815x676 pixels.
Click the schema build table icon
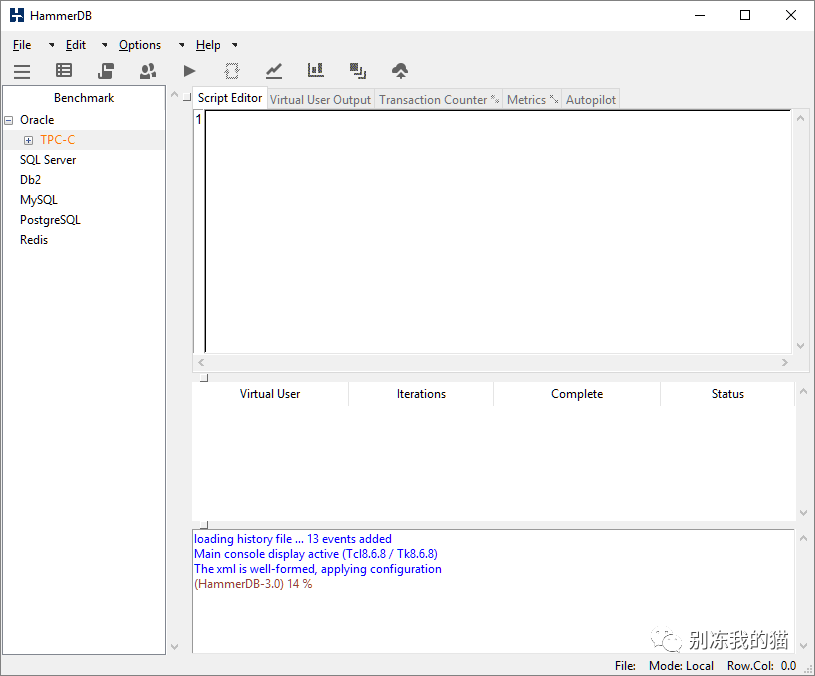click(x=64, y=71)
